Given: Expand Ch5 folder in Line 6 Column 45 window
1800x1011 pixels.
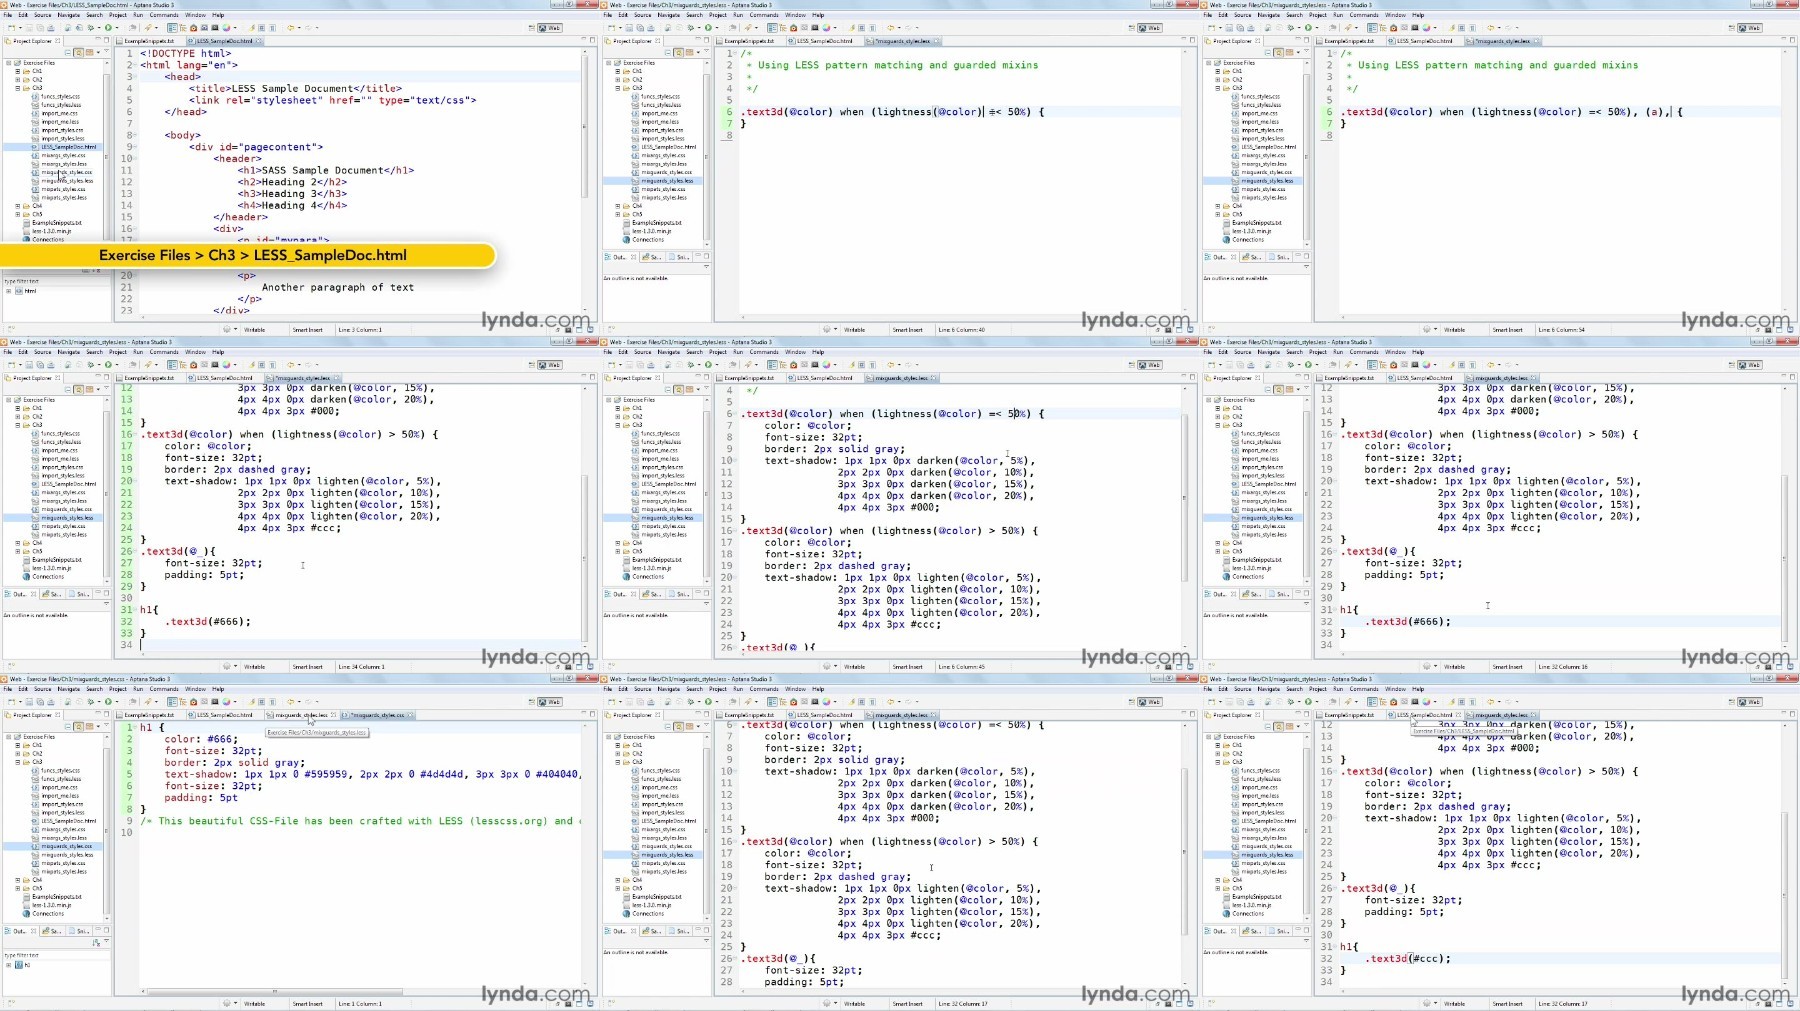Looking at the screenshot, I should (x=617, y=551).
